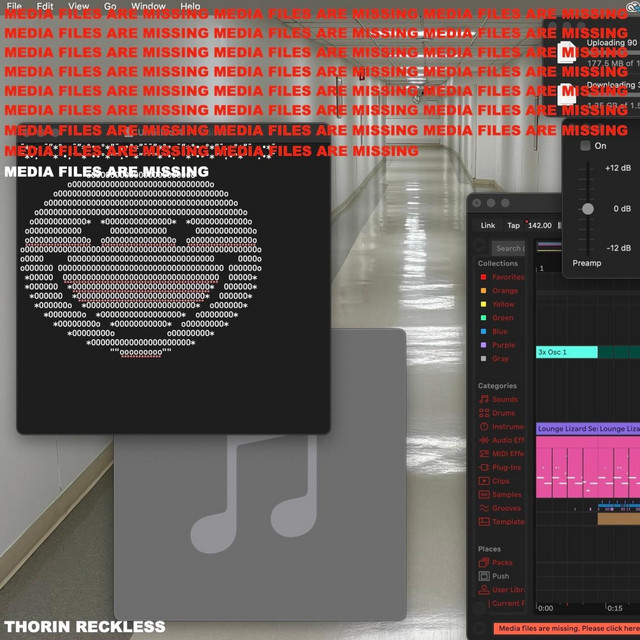Click the browser Search field
This screenshot has height=640, width=640.
pyautogui.click(x=509, y=248)
